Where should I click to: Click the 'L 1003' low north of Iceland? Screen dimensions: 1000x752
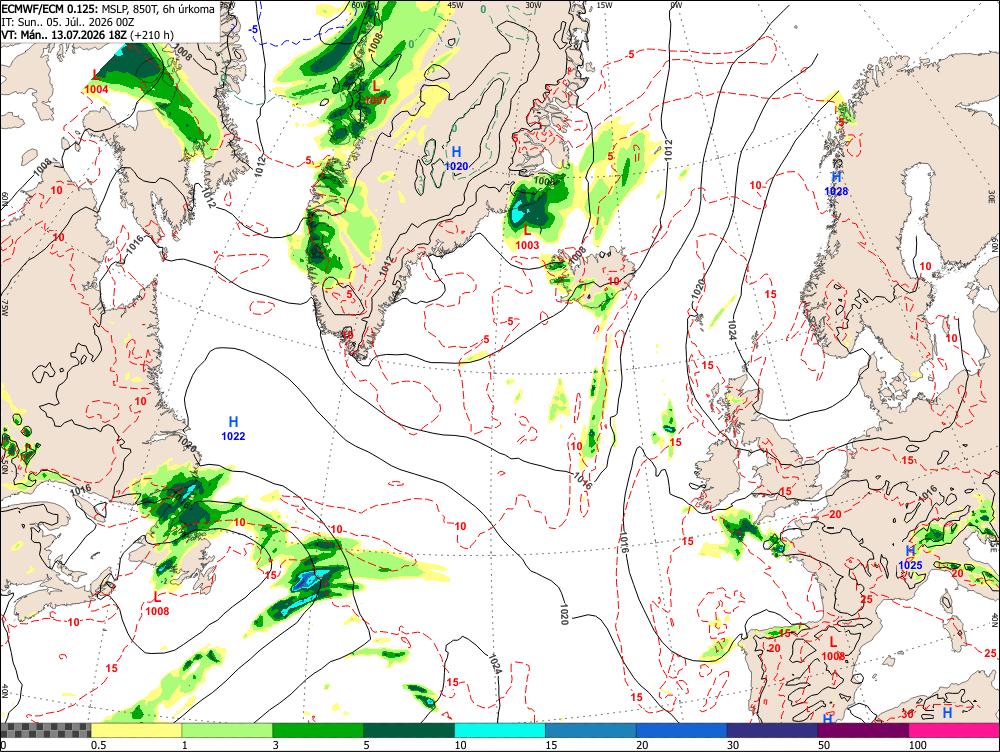[x=527, y=237]
